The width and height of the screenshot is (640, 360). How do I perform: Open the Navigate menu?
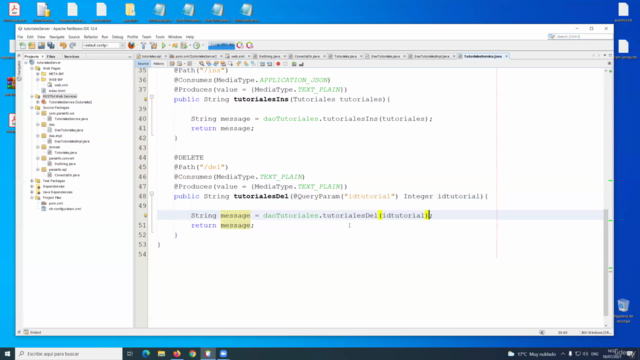pos(57,37)
